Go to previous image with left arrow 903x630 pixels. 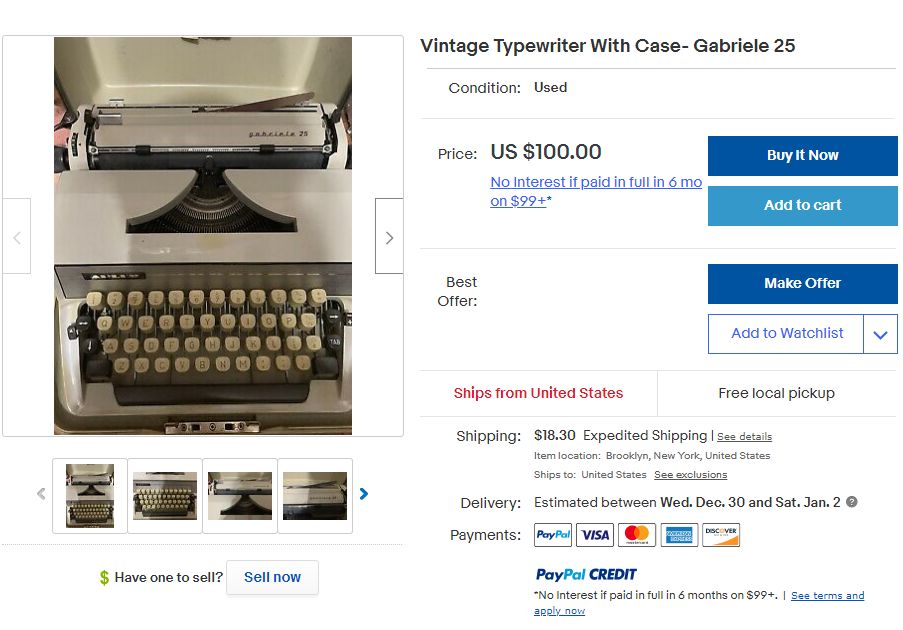[x=17, y=237]
